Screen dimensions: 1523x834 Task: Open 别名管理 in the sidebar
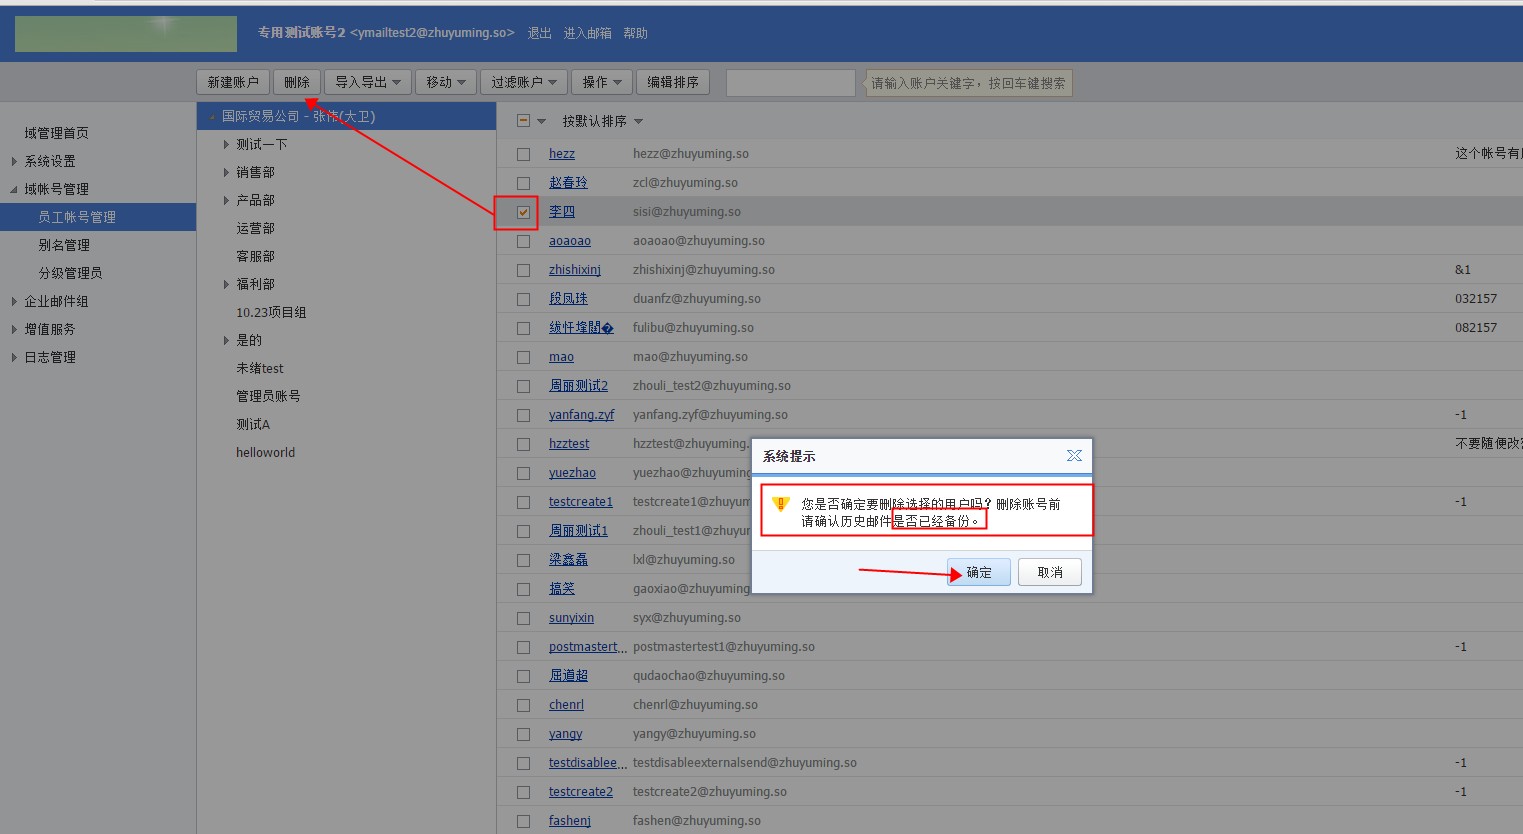click(x=64, y=245)
